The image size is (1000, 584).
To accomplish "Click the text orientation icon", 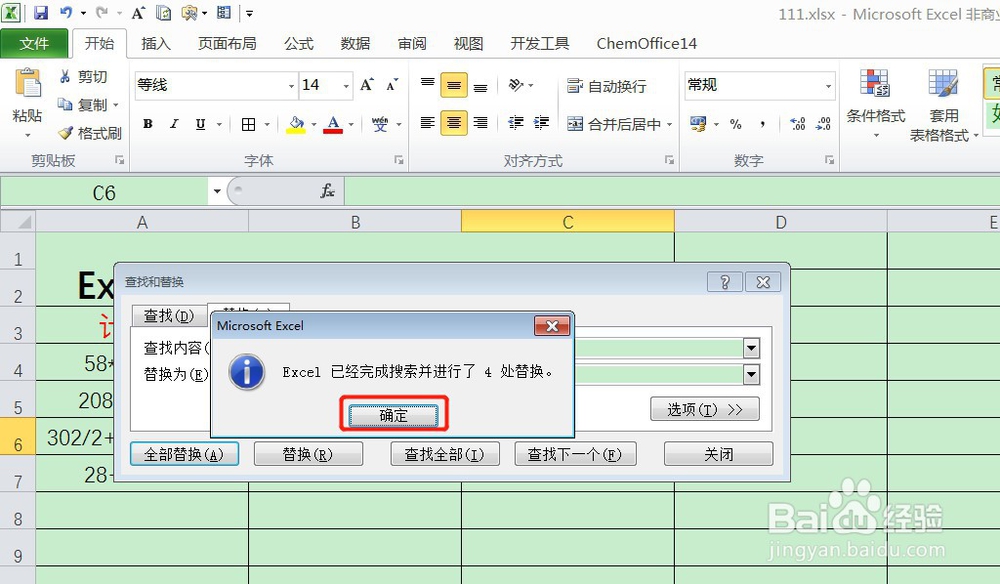I will tap(516, 84).
